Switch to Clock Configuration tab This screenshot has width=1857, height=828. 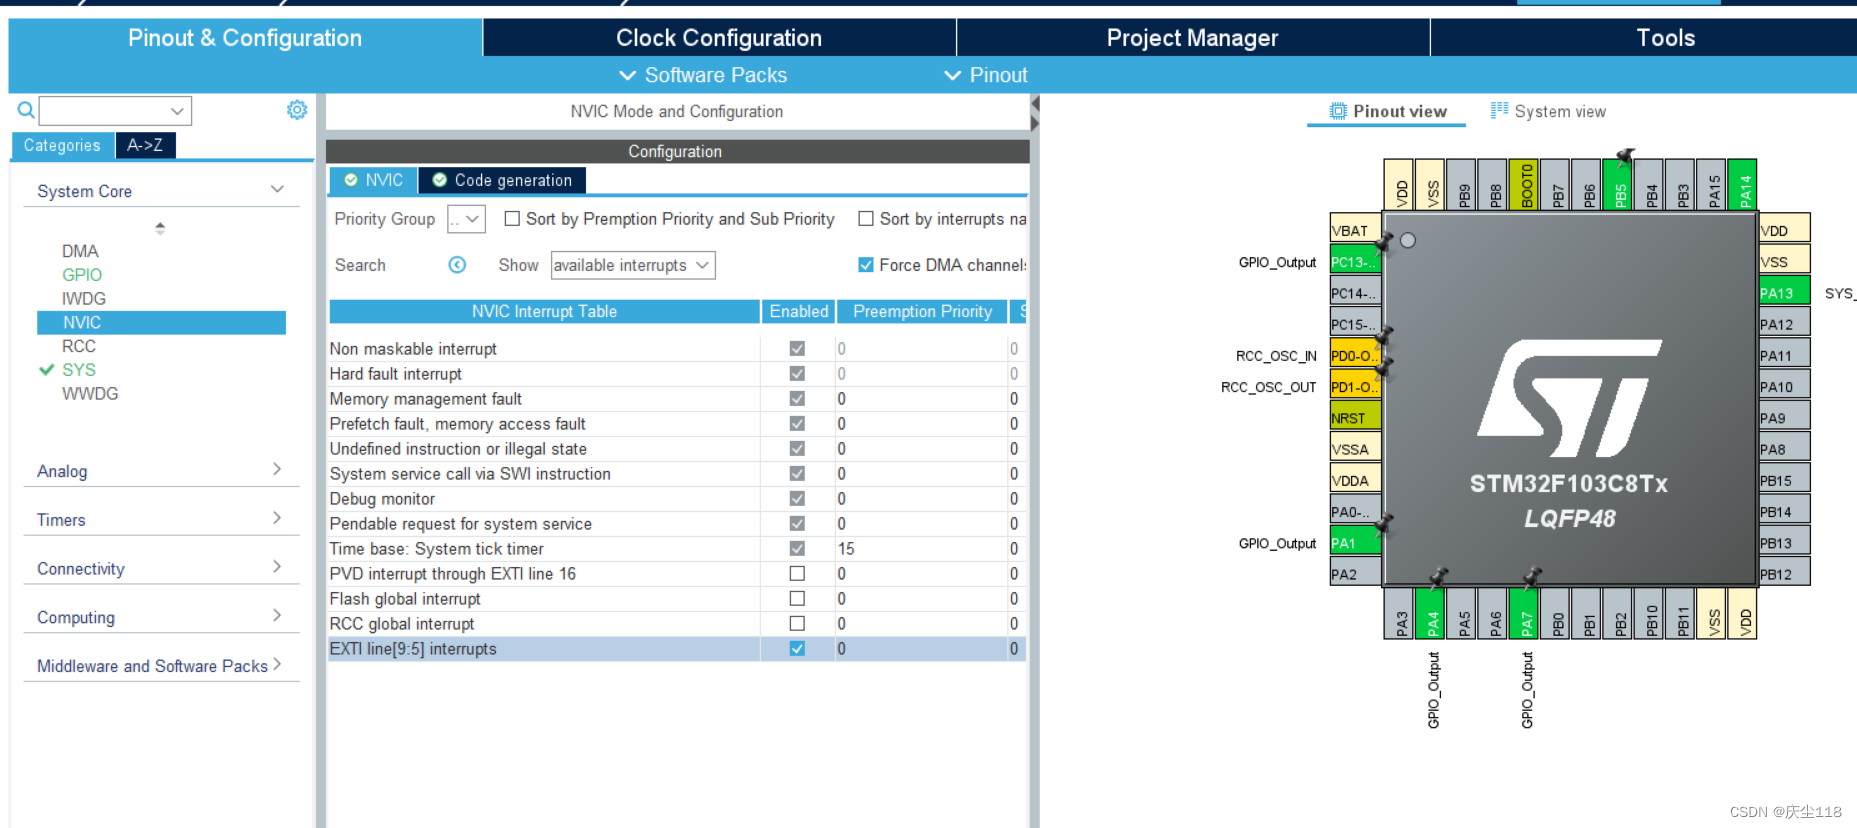coord(719,38)
